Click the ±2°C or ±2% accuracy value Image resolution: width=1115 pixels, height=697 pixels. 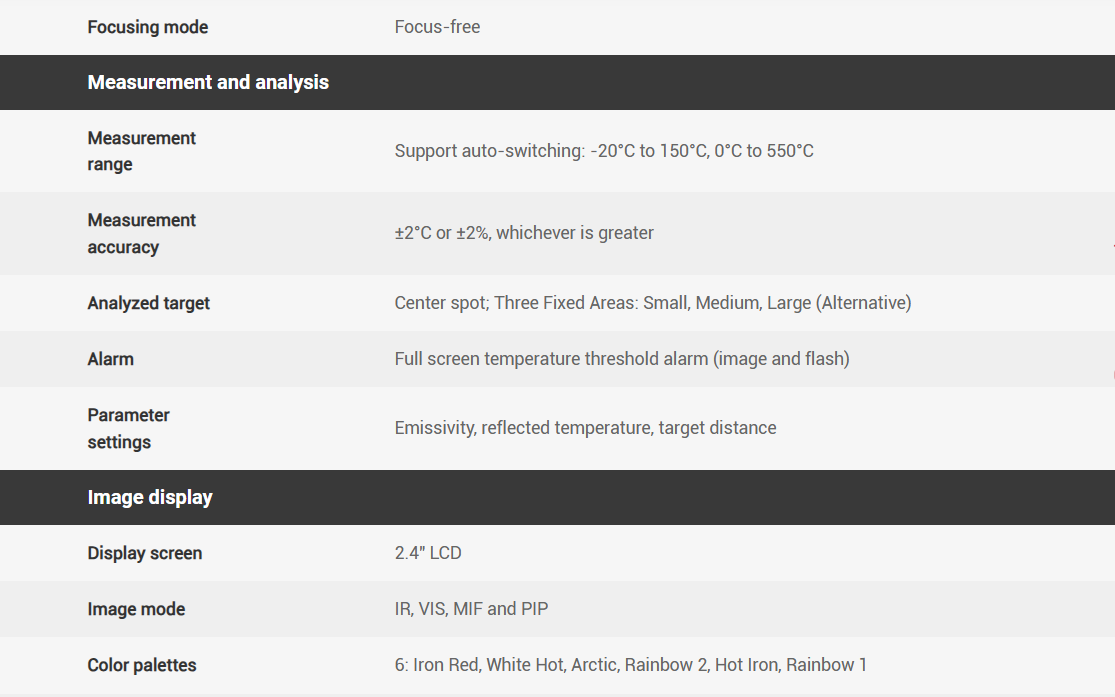(x=524, y=233)
